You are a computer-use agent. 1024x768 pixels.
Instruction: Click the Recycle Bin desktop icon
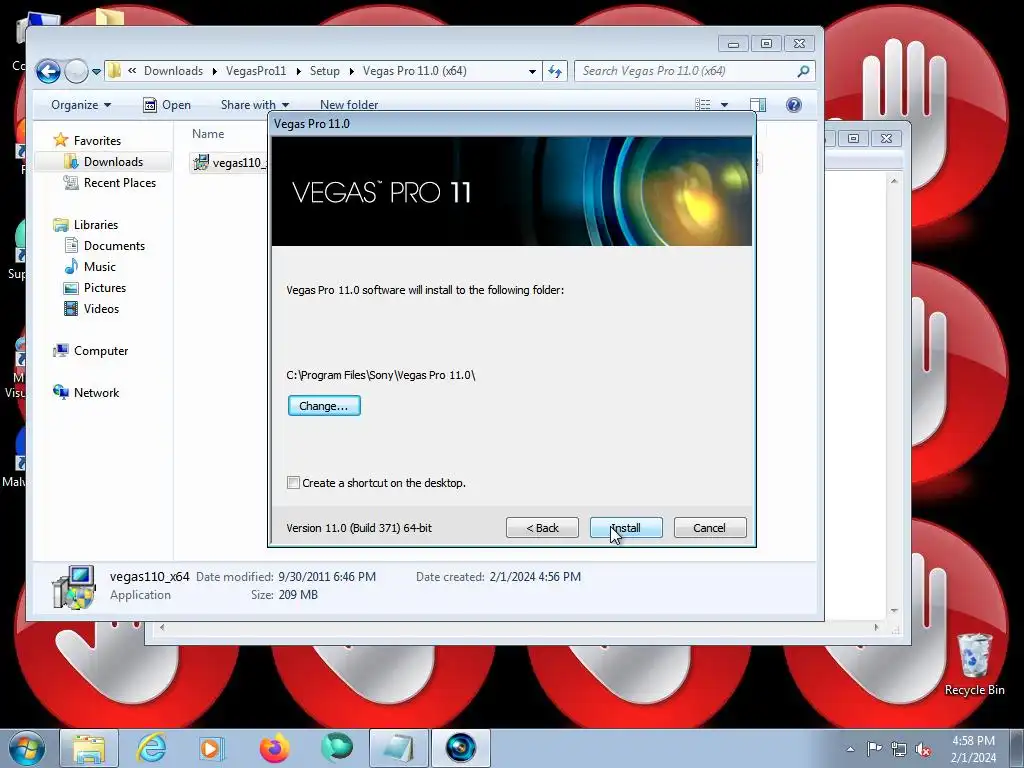pyautogui.click(x=974, y=665)
